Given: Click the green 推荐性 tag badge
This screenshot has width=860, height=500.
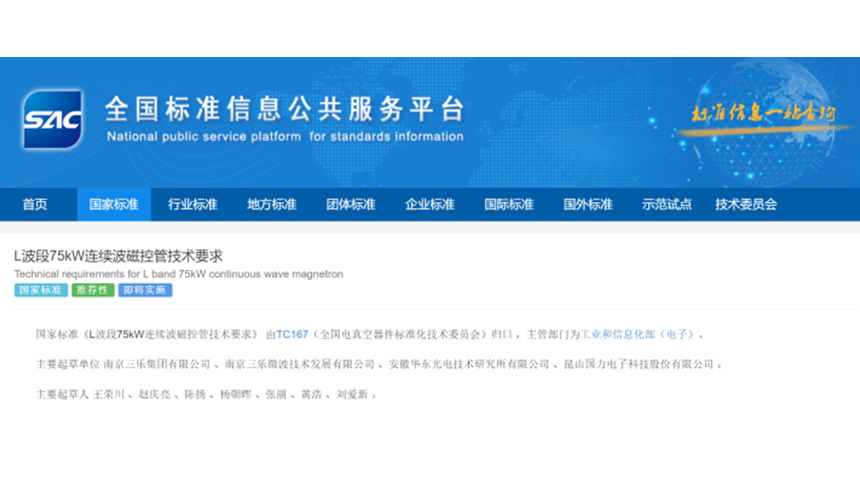Looking at the screenshot, I should click(x=92, y=290).
